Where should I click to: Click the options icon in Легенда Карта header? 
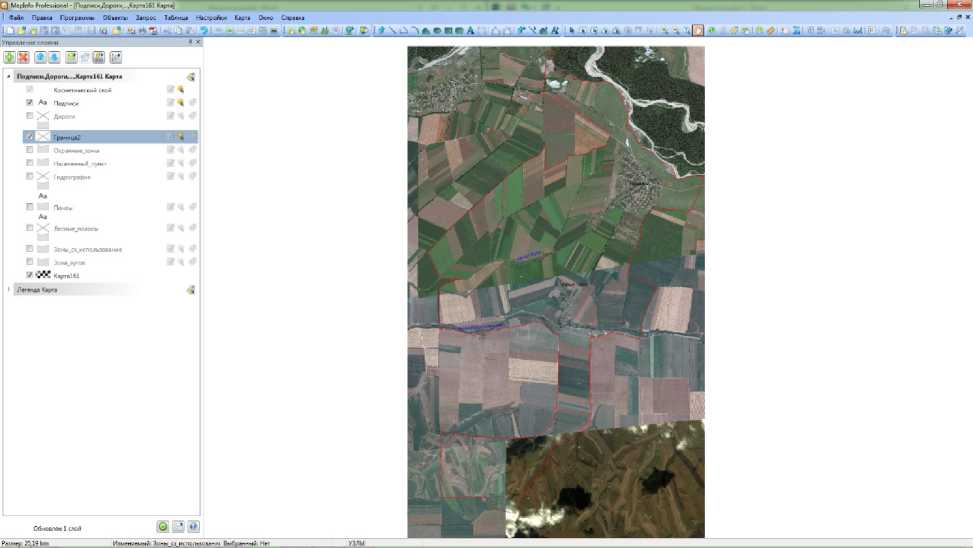(191, 290)
